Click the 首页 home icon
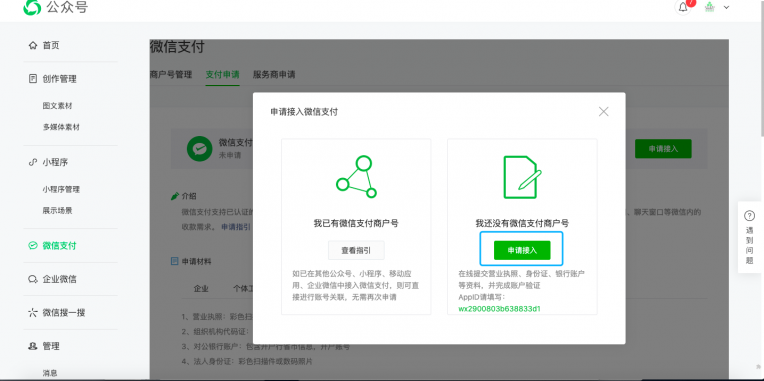Image resolution: width=764 pixels, height=381 pixels. tap(33, 45)
